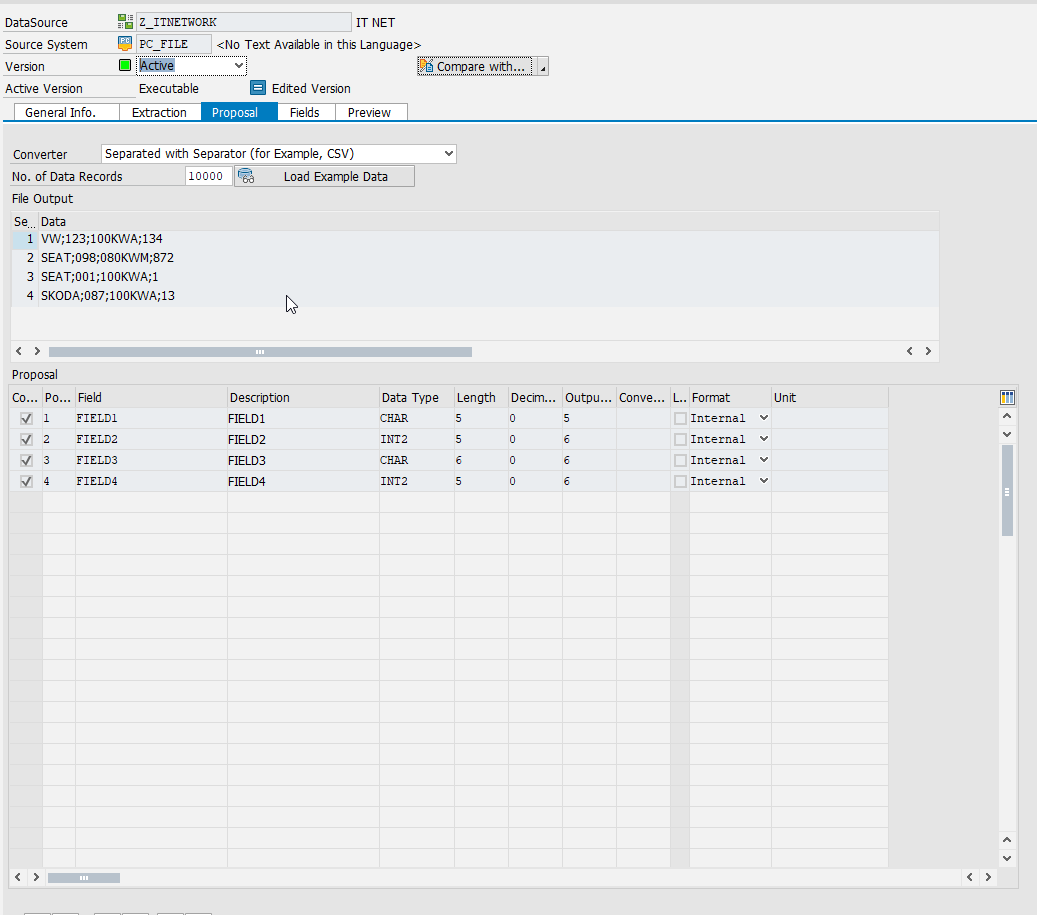Click the green Active version status icon

tap(125, 66)
